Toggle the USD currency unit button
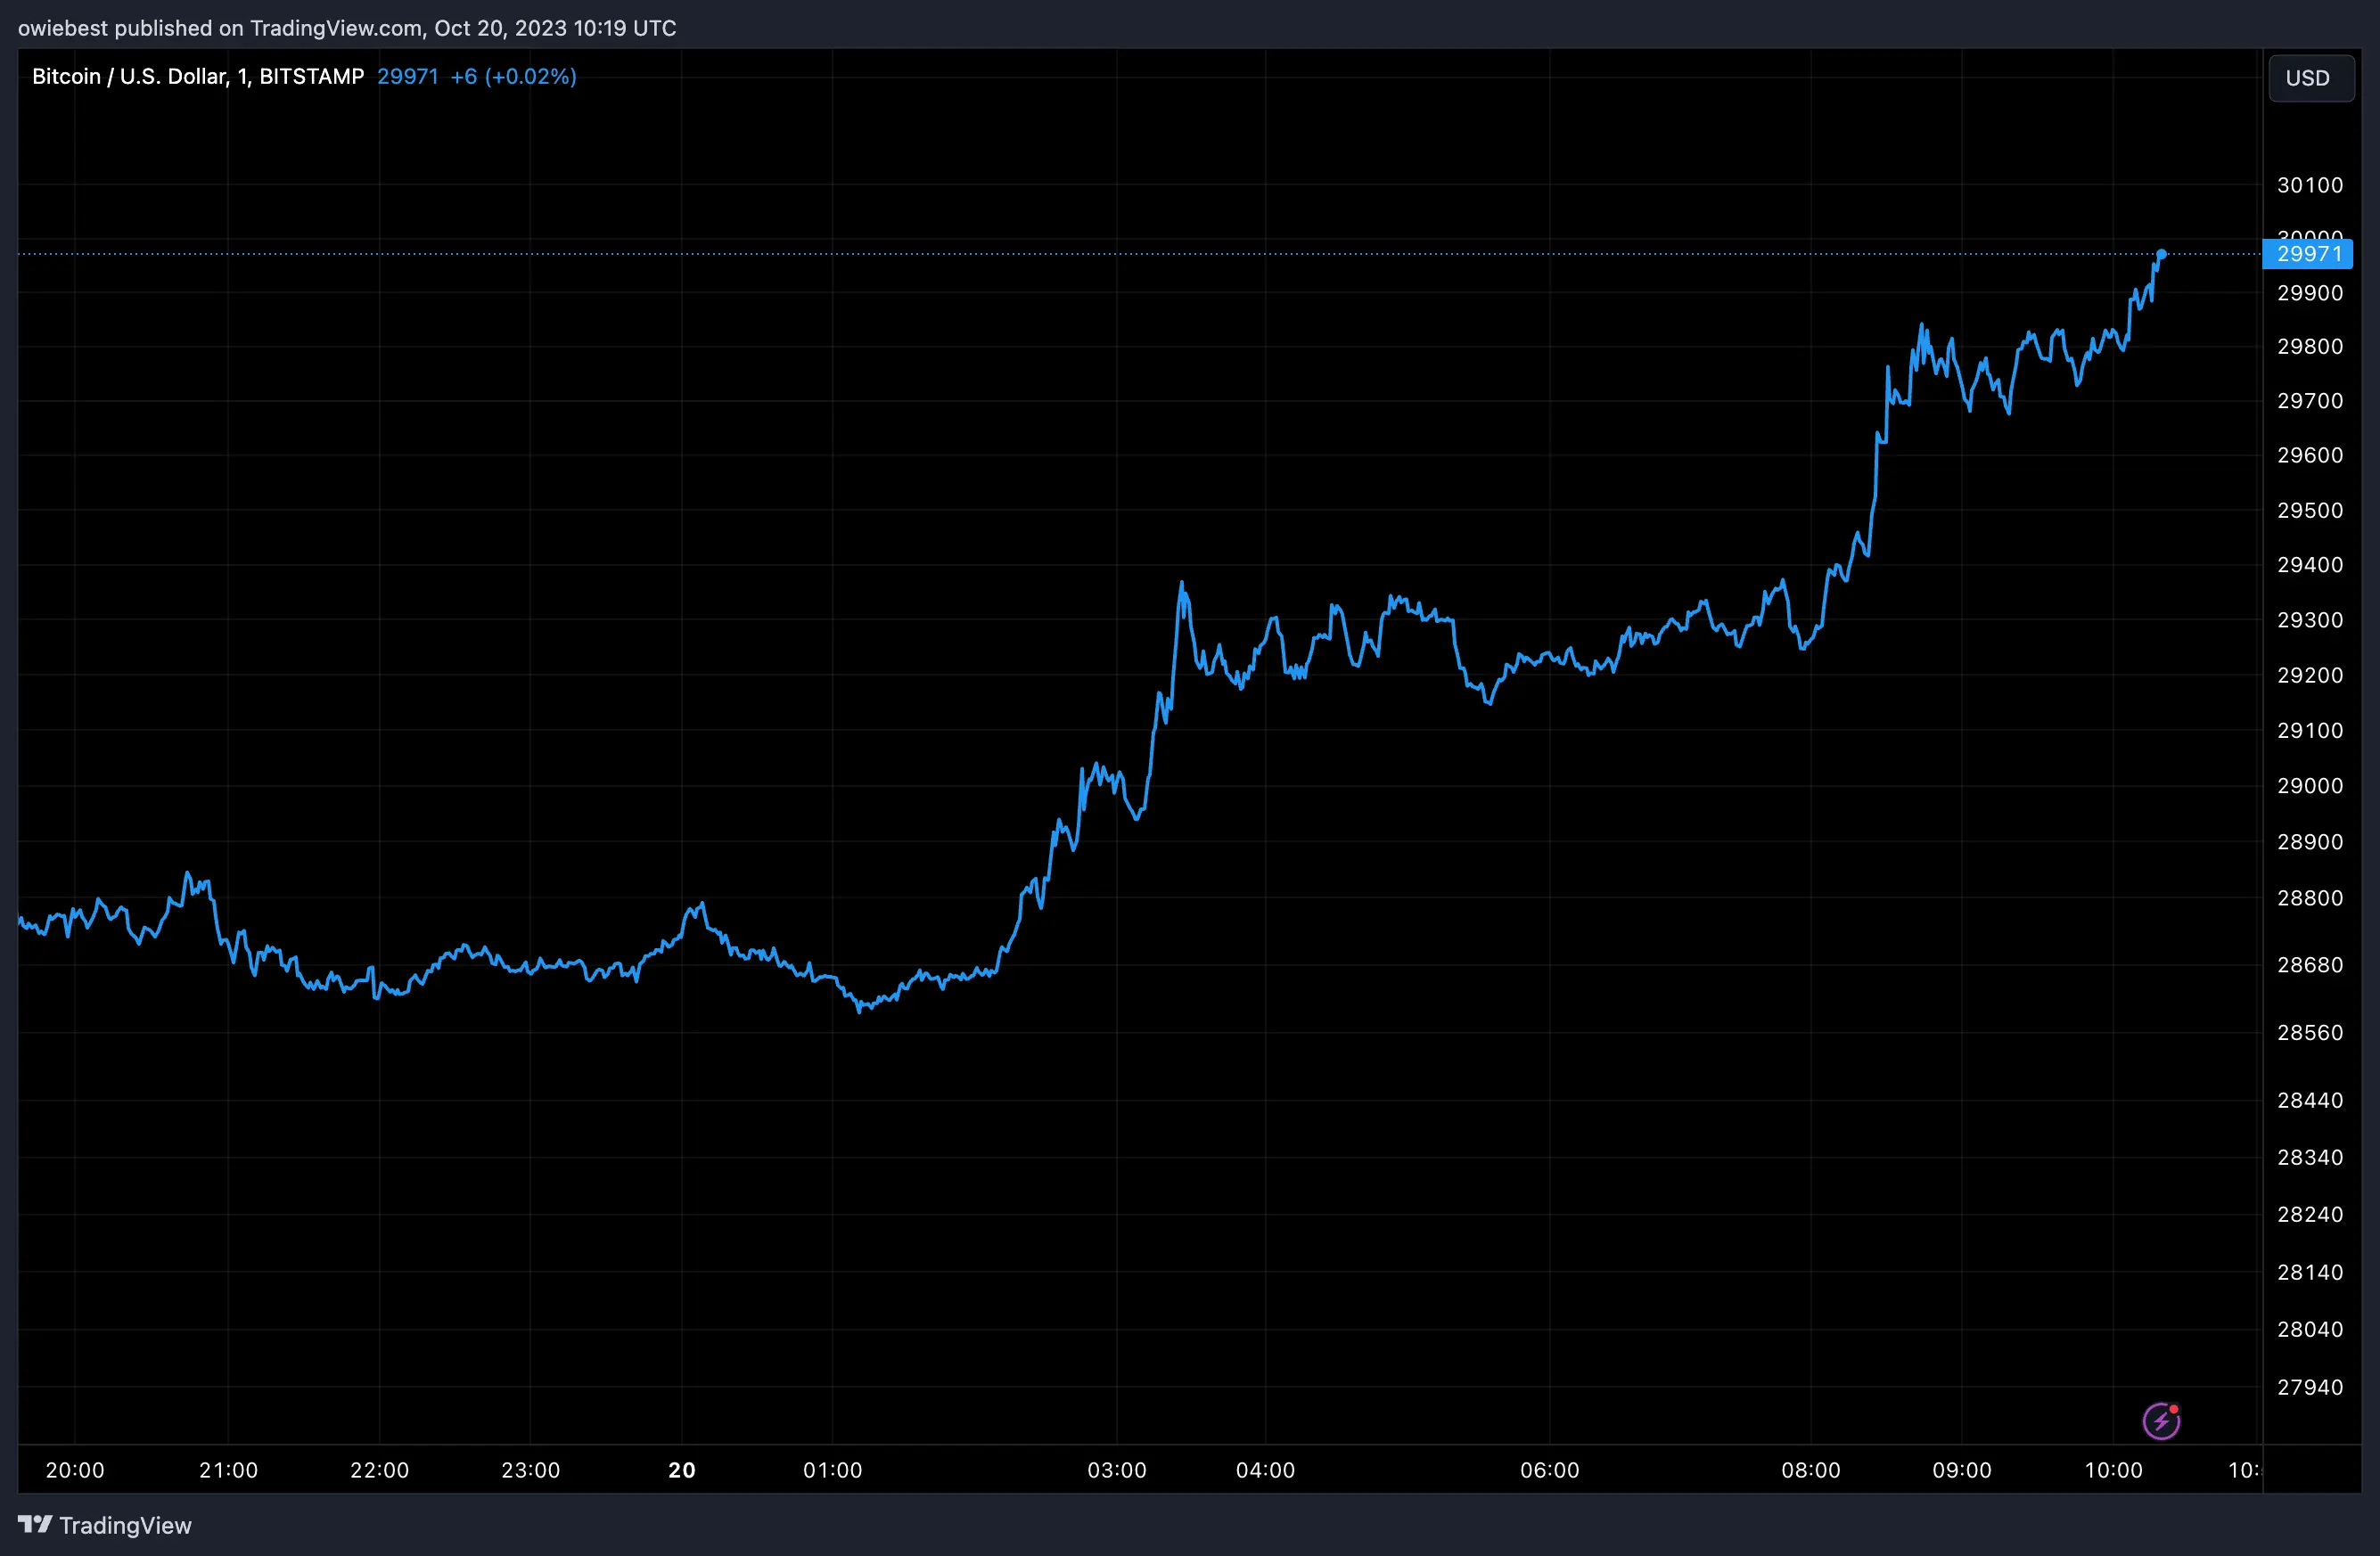This screenshot has width=2380, height=1556. [2310, 78]
